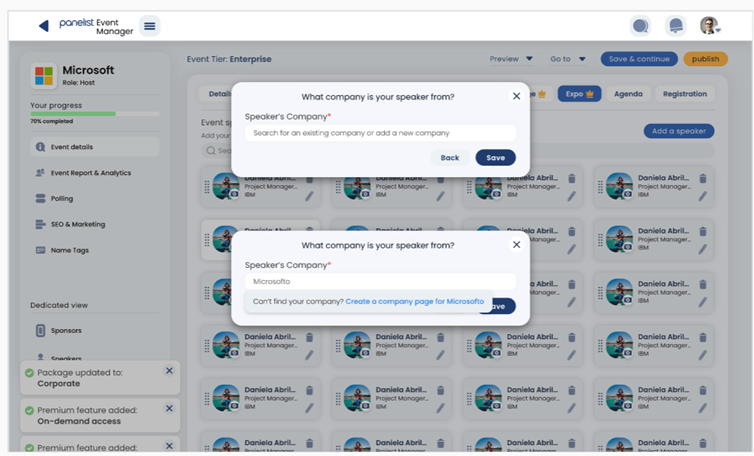The height and width of the screenshot is (456, 754).
Task: Click the company field containing Microsofto
Action: click(x=380, y=281)
